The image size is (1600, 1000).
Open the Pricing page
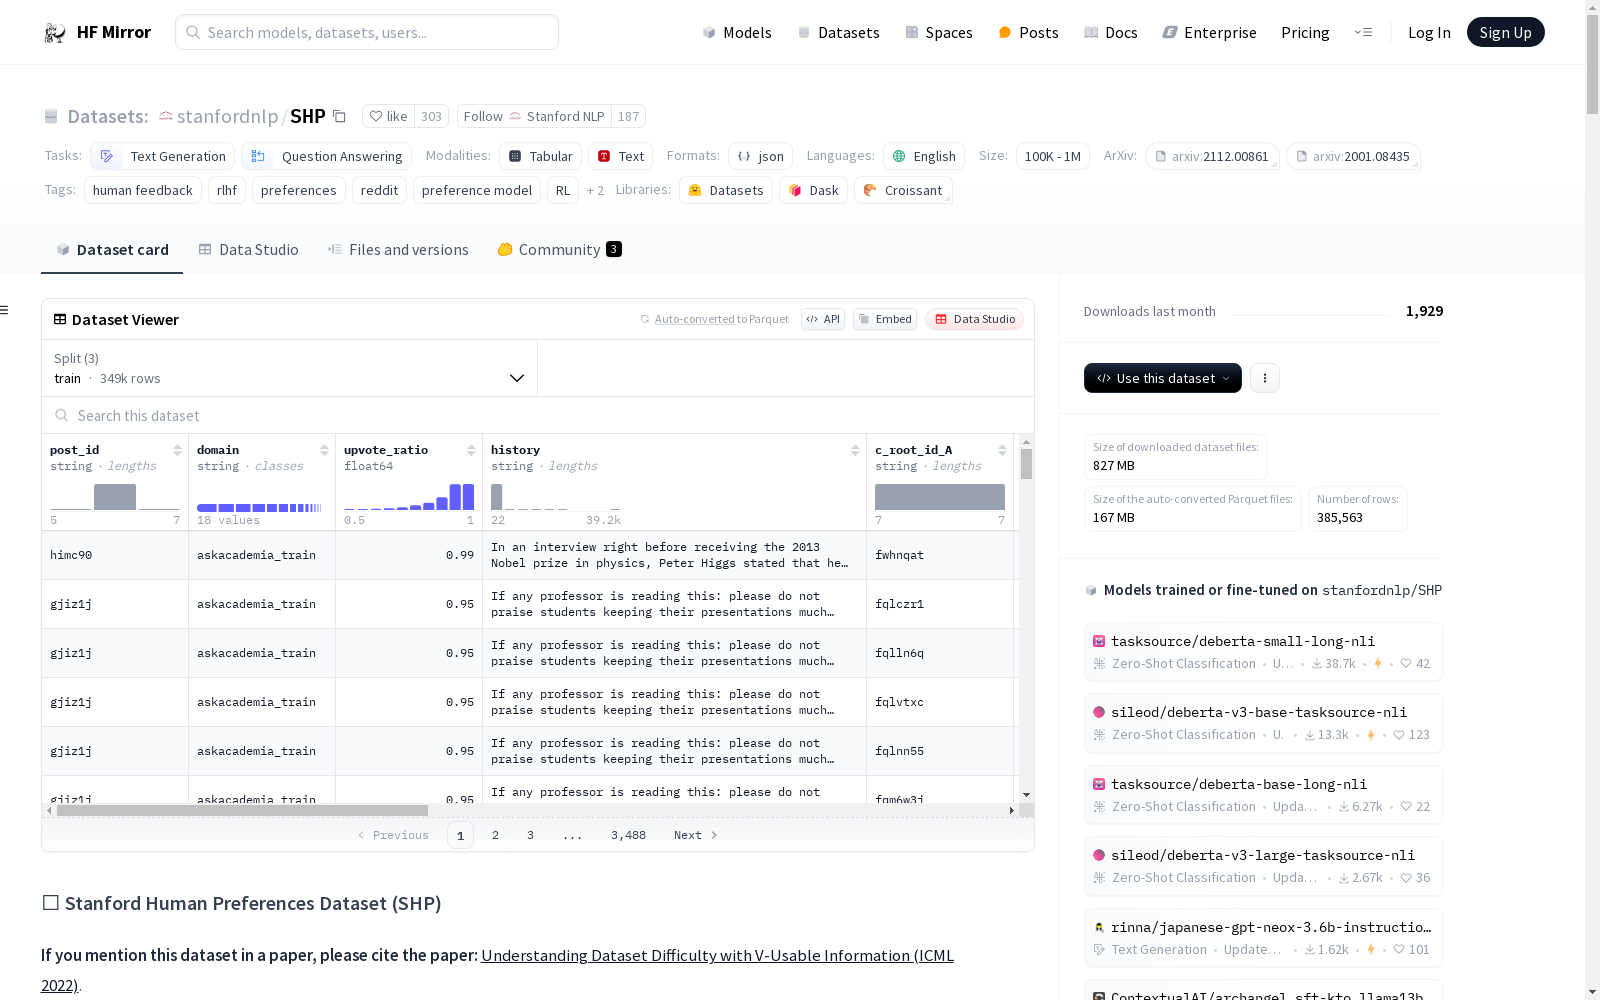pos(1305,32)
